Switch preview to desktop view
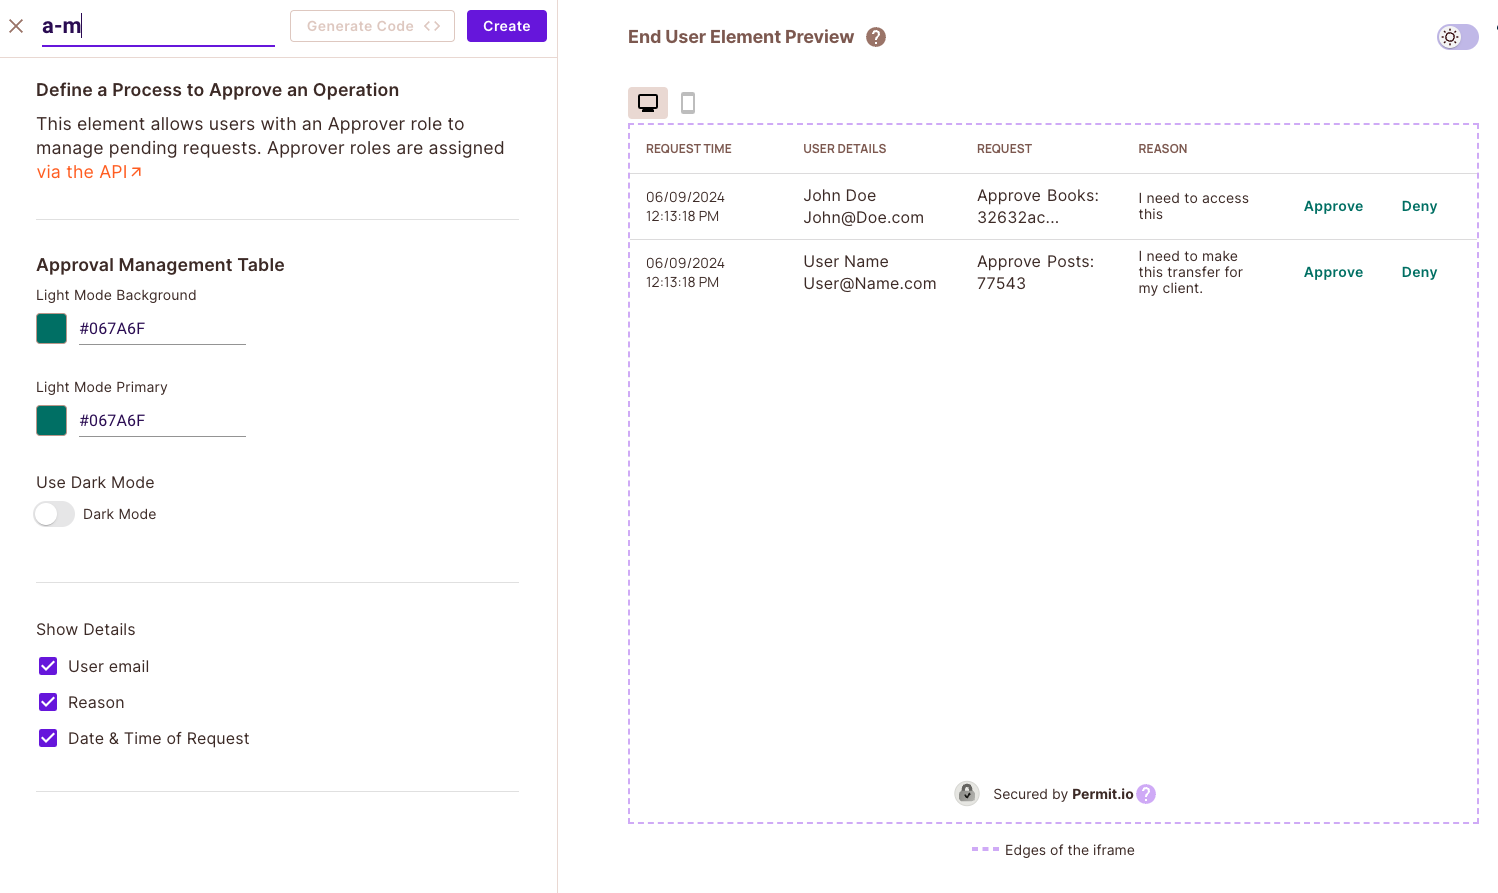 647,102
